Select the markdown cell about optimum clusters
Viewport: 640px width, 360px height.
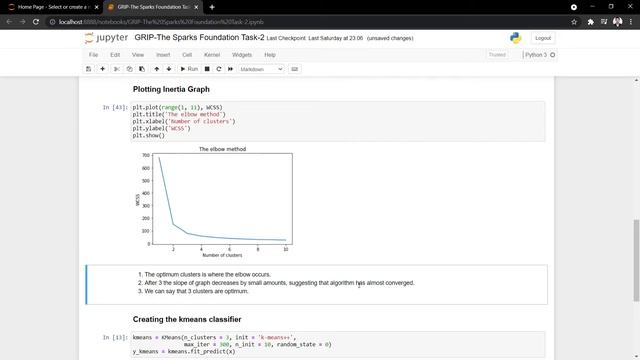point(317,284)
